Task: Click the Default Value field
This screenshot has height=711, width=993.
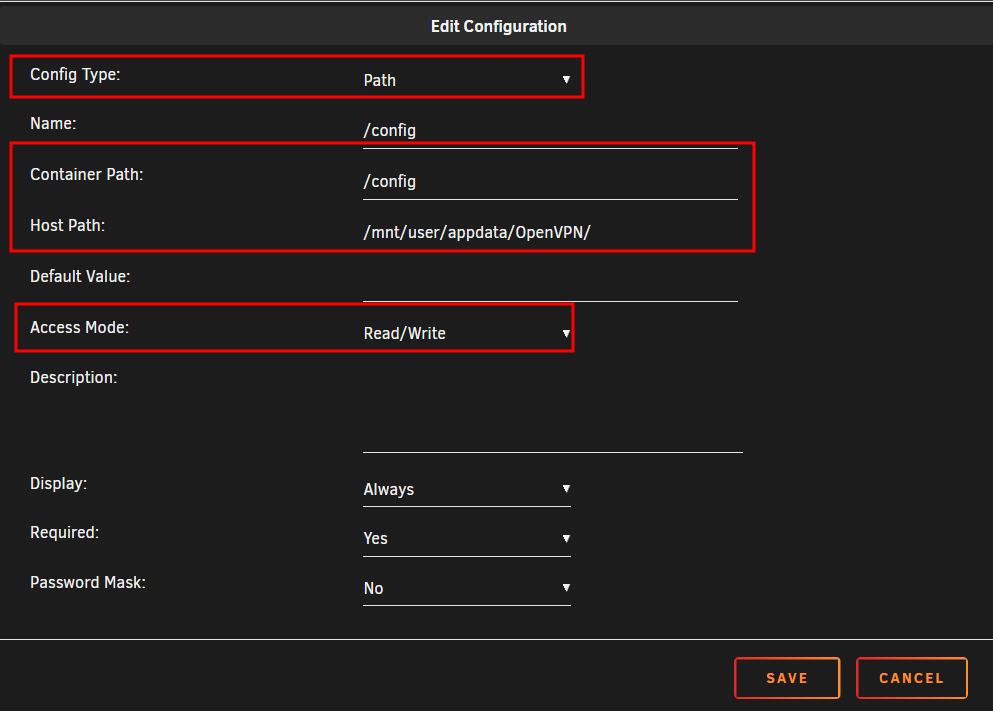Action: (x=550, y=283)
